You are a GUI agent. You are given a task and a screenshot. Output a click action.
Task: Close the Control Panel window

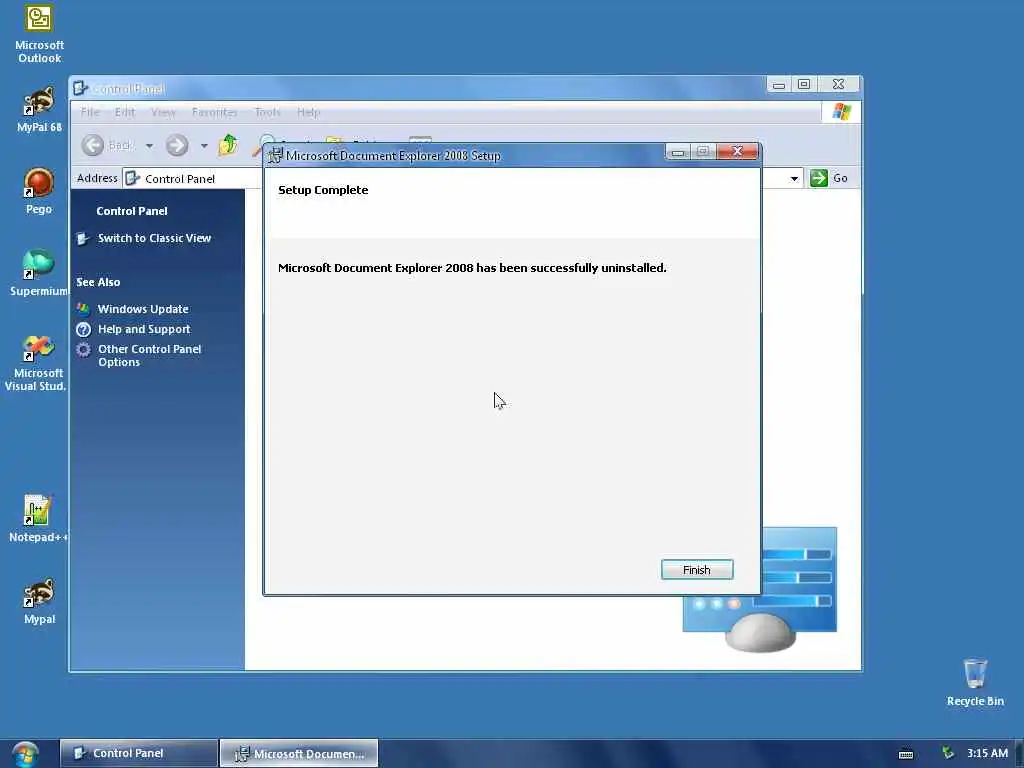click(x=839, y=84)
